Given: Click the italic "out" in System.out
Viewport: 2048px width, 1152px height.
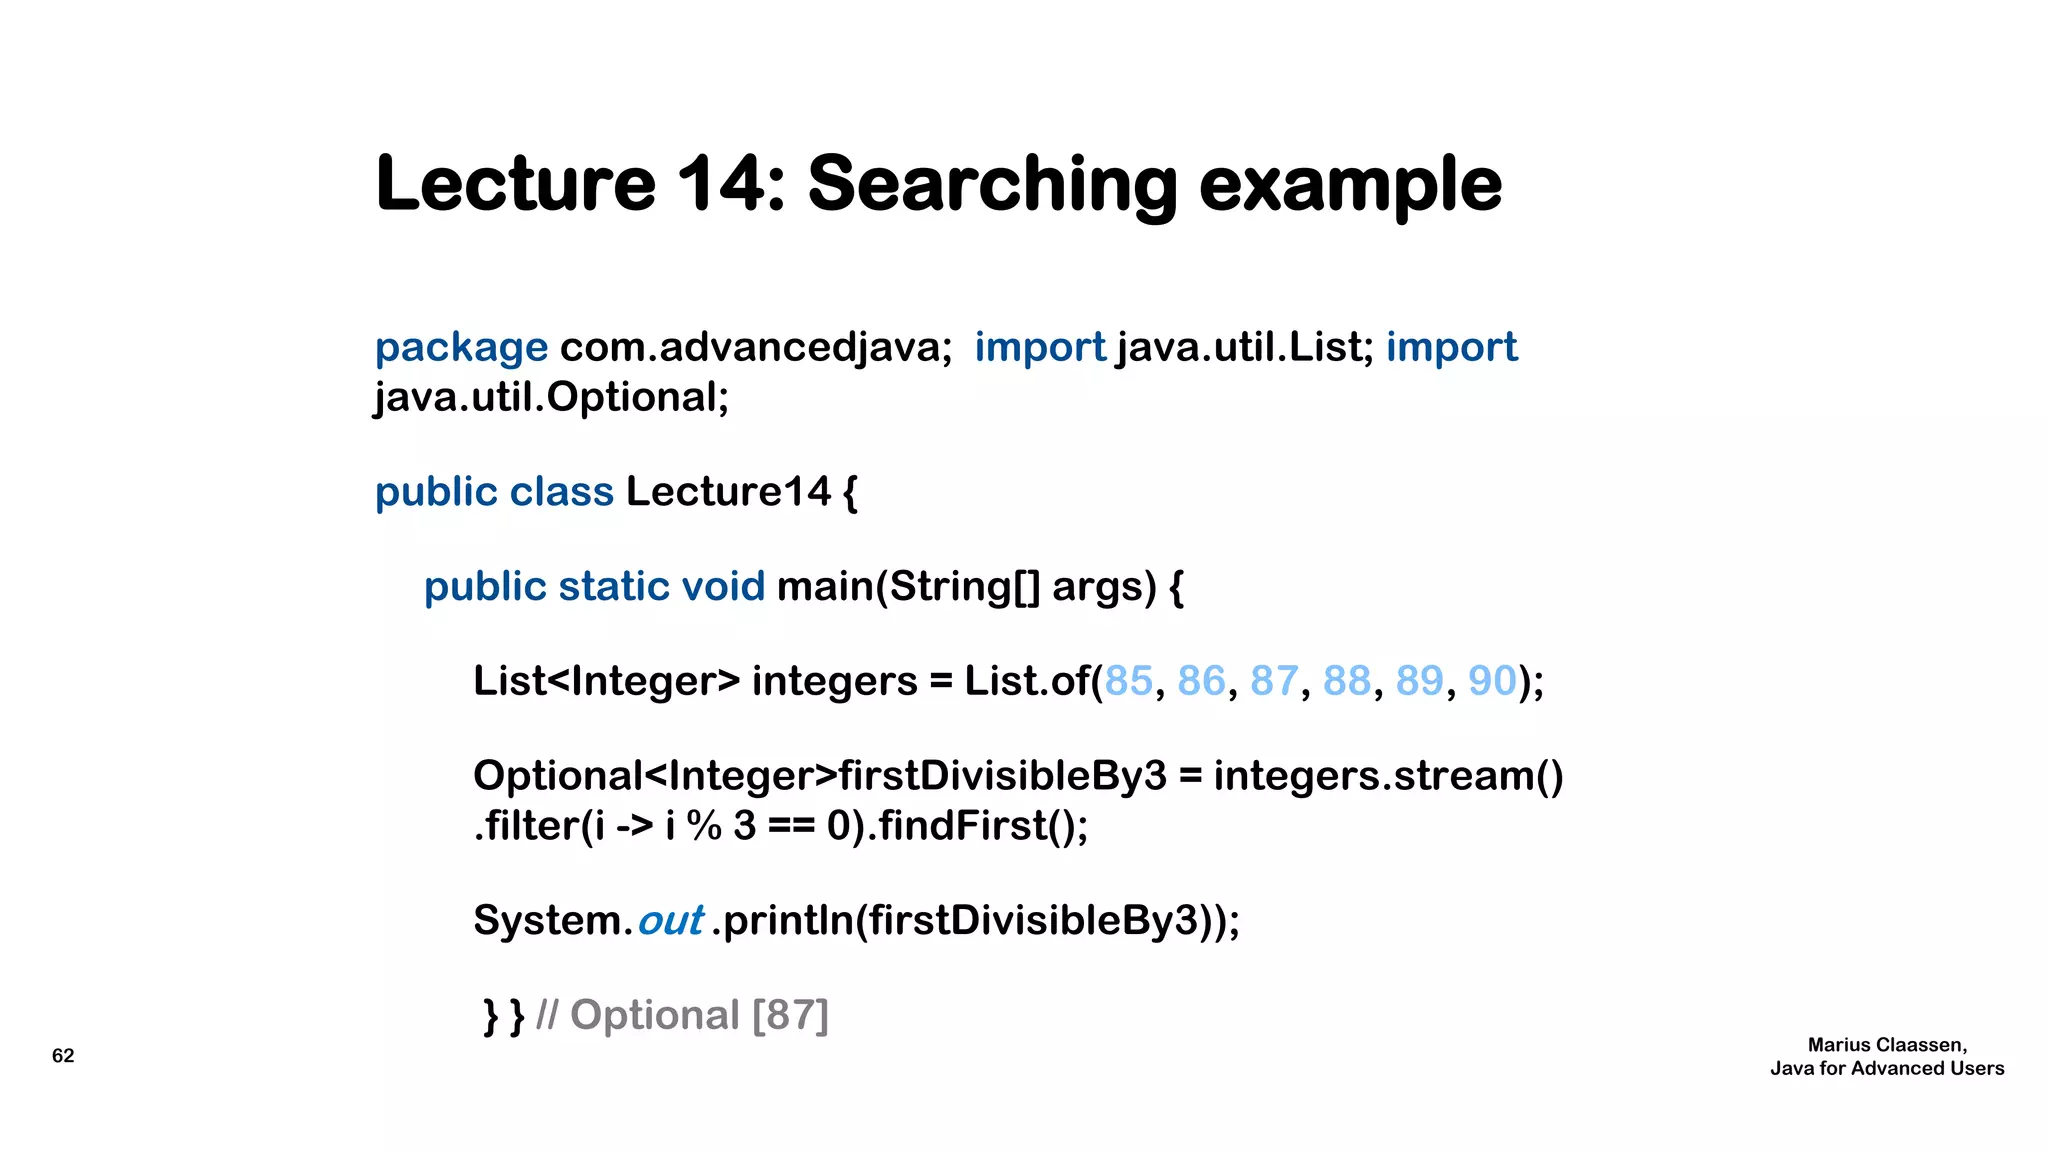Looking at the screenshot, I should [x=670, y=921].
